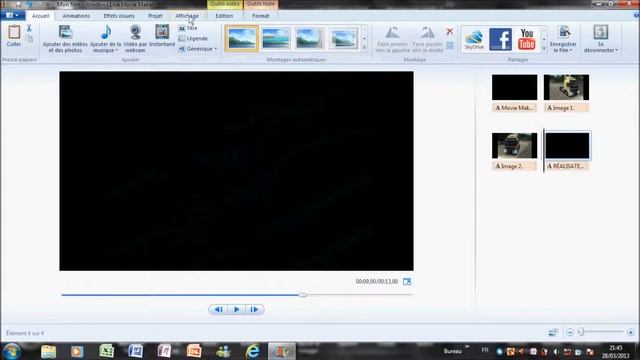The width and height of the screenshot is (640, 360).
Task: Select the Outils vidéo contextual tab
Action: point(225,4)
